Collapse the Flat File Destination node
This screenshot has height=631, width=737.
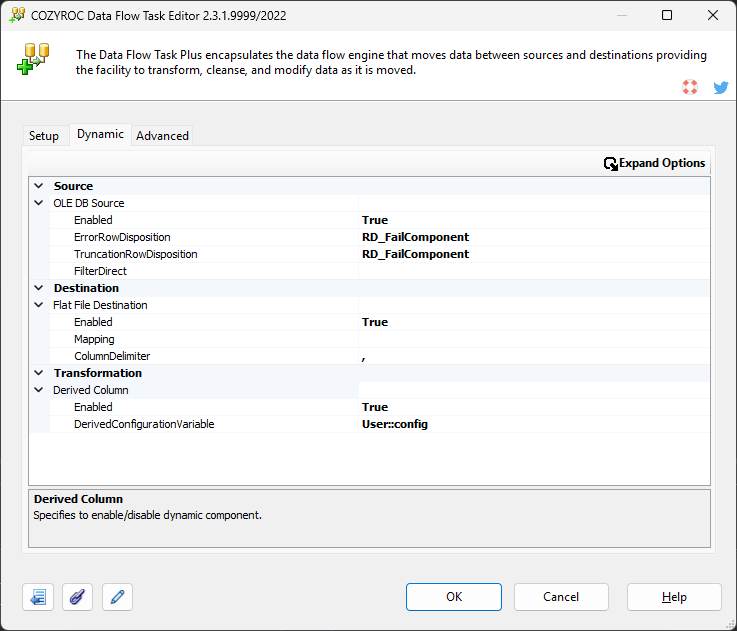(x=39, y=305)
